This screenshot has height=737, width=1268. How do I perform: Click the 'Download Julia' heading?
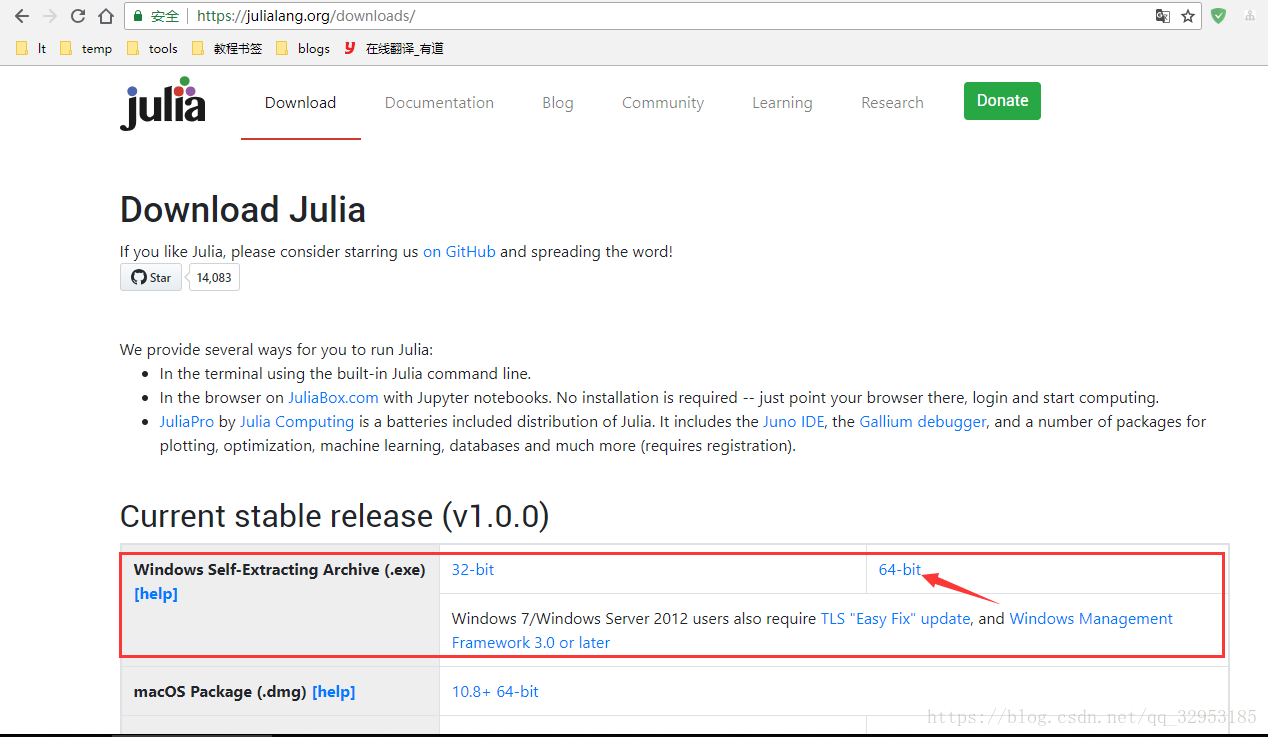pyautogui.click(x=243, y=210)
